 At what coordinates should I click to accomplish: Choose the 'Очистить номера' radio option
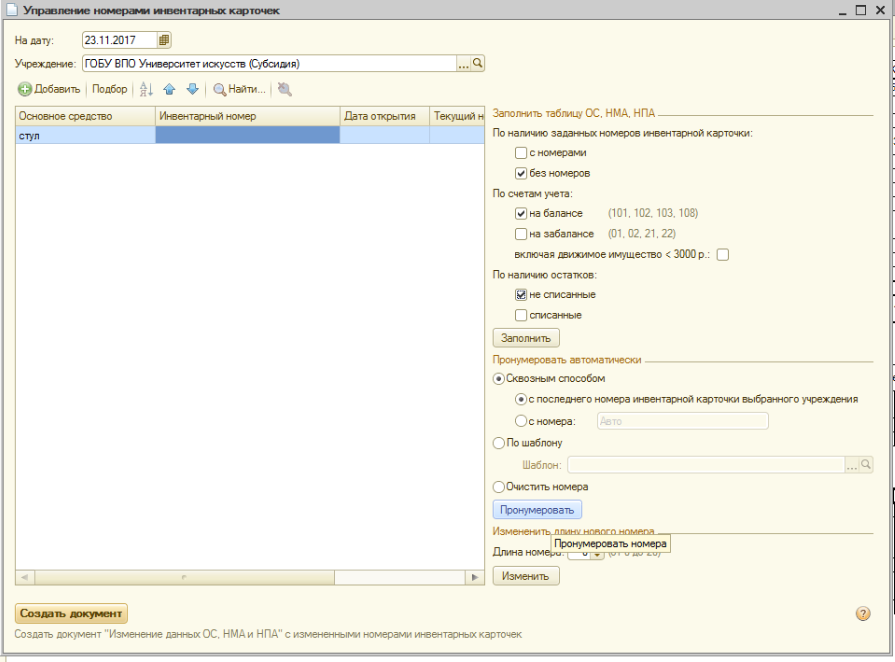click(x=498, y=487)
